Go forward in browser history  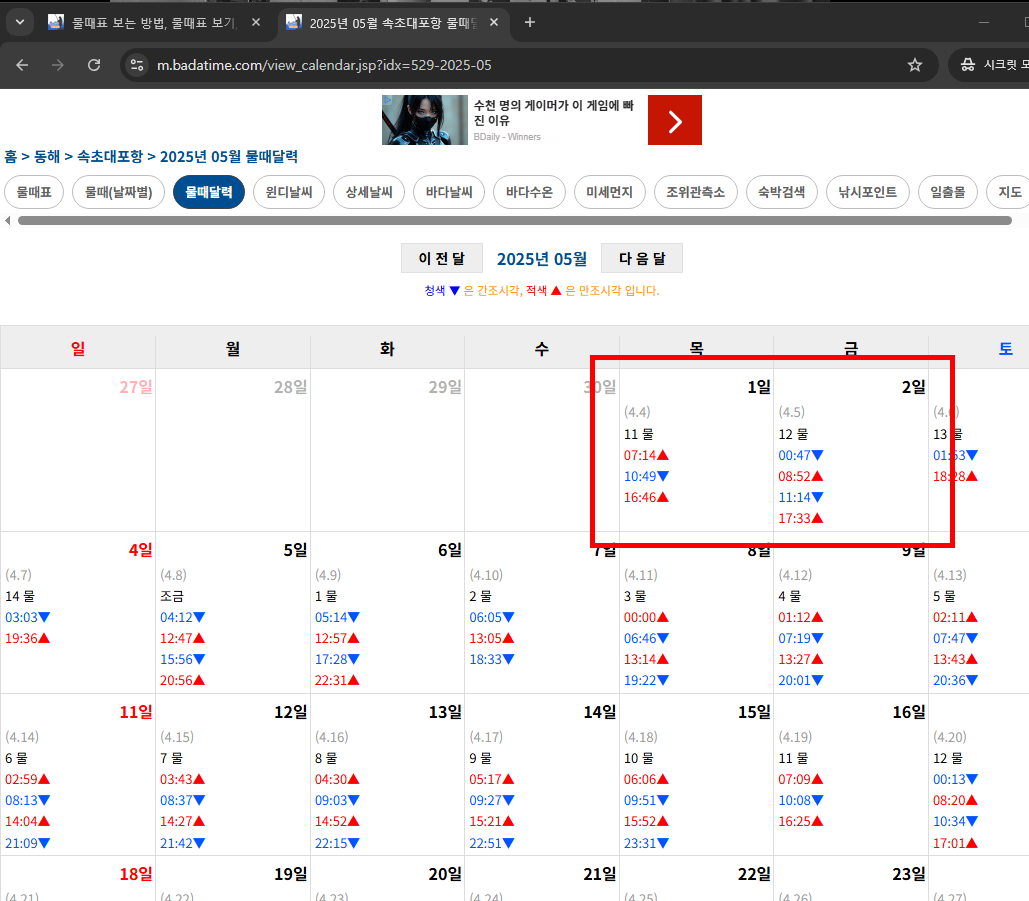click(58, 65)
